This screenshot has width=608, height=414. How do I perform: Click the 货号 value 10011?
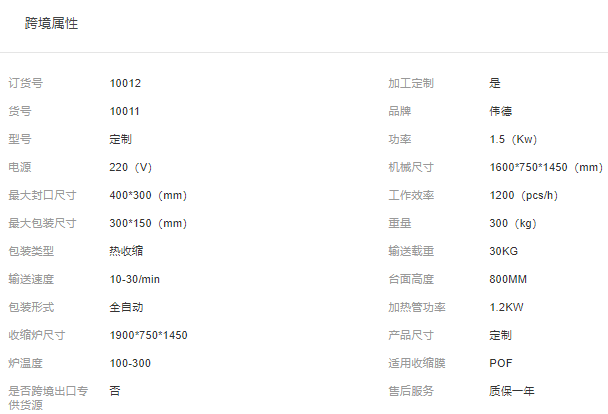125,111
